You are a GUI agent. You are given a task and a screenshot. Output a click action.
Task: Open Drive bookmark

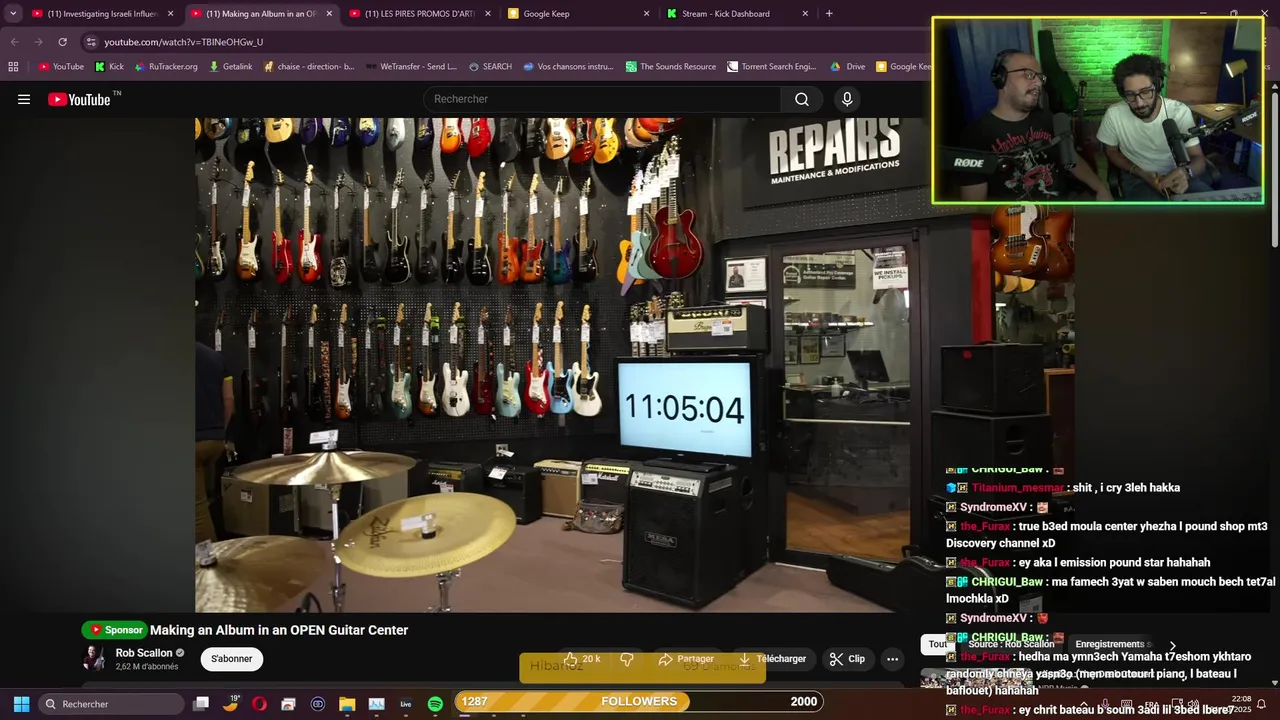[847, 67]
